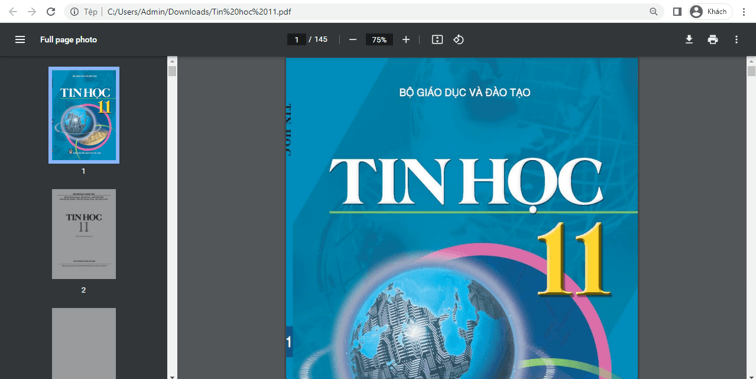Select page 1 thumbnail
This screenshot has height=380, width=756.
click(x=84, y=115)
